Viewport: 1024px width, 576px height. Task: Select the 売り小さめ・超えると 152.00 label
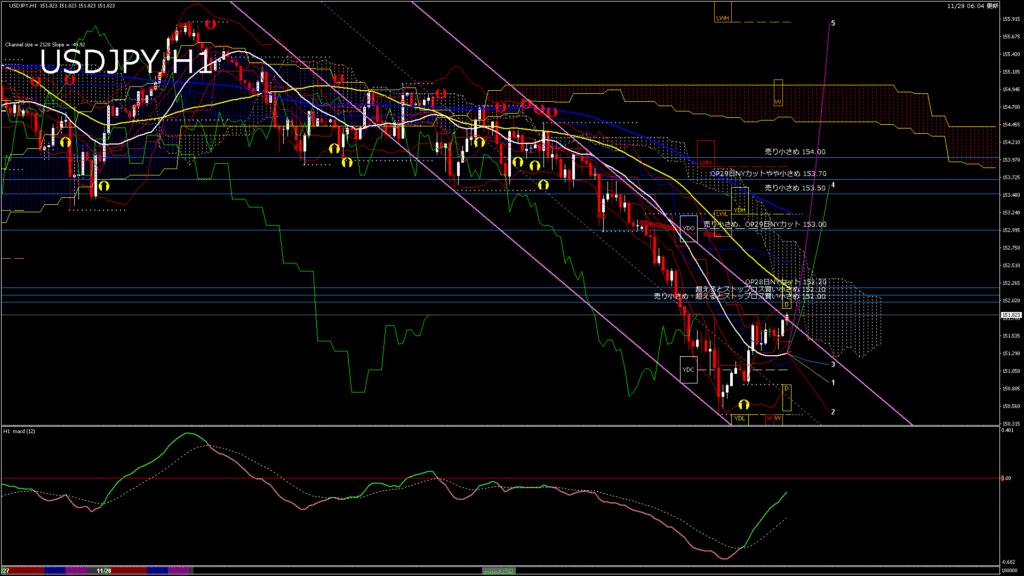(740, 296)
